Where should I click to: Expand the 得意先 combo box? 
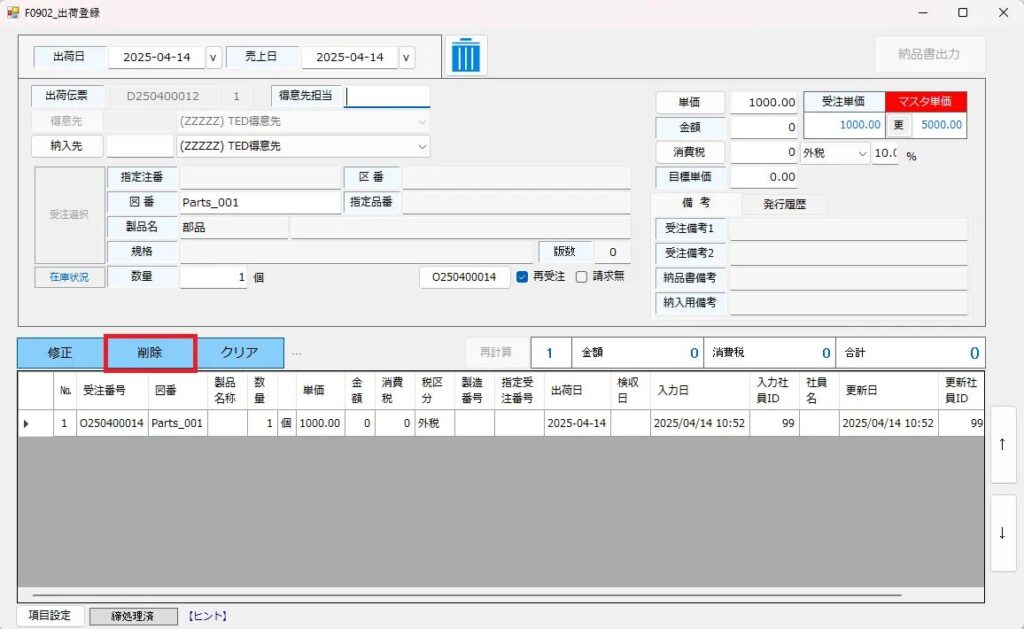[422, 121]
